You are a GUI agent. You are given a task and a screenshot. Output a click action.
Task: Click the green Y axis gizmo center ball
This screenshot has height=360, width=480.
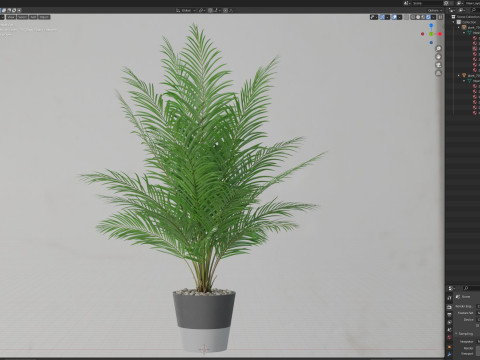click(x=431, y=34)
